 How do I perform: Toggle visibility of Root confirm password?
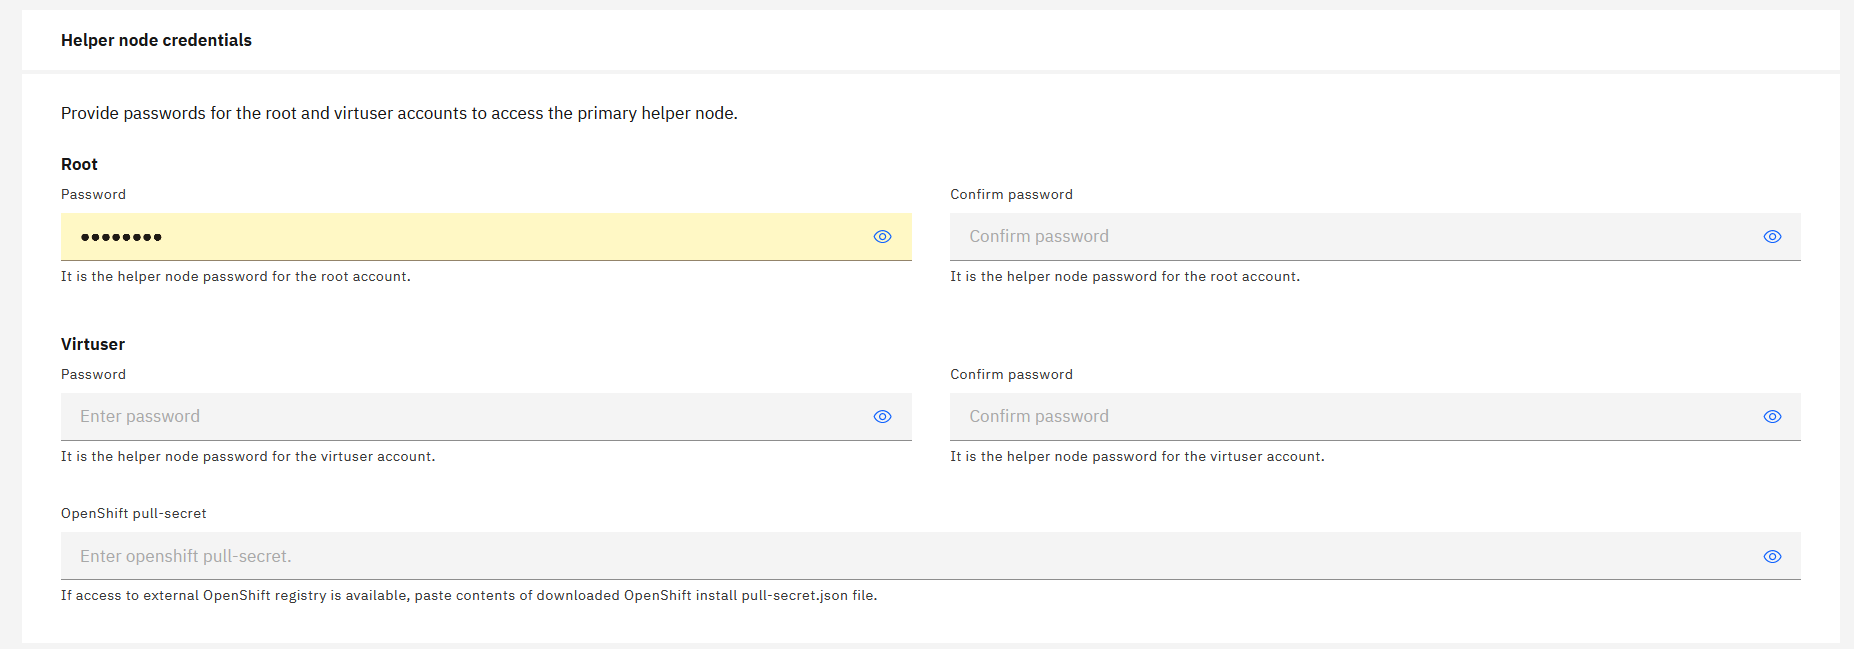pyautogui.click(x=1772, y=237)
